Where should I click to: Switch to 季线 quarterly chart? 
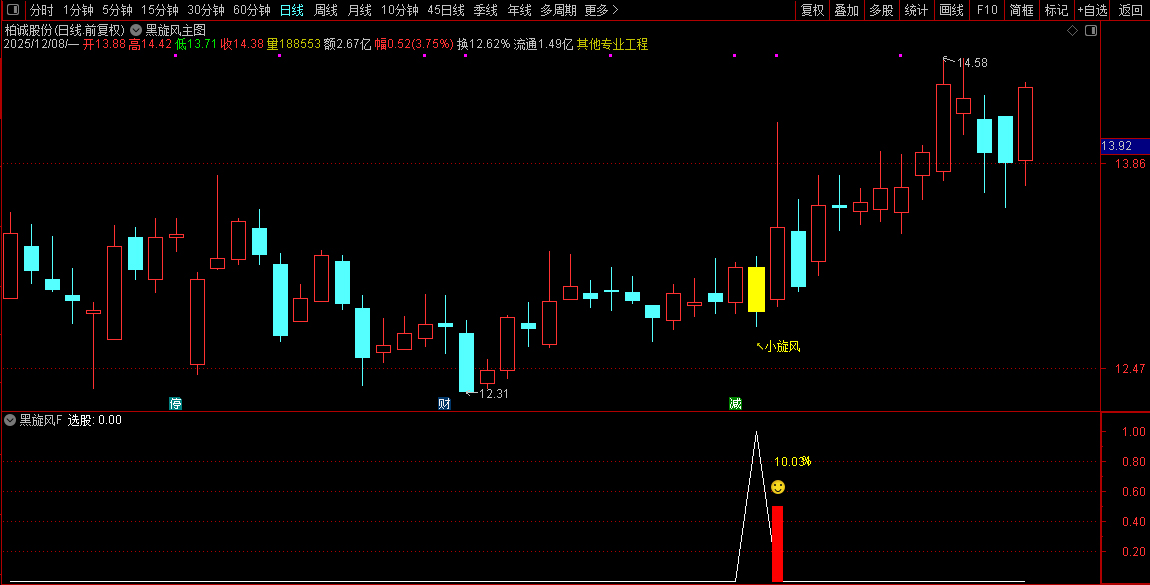point(486,10)
